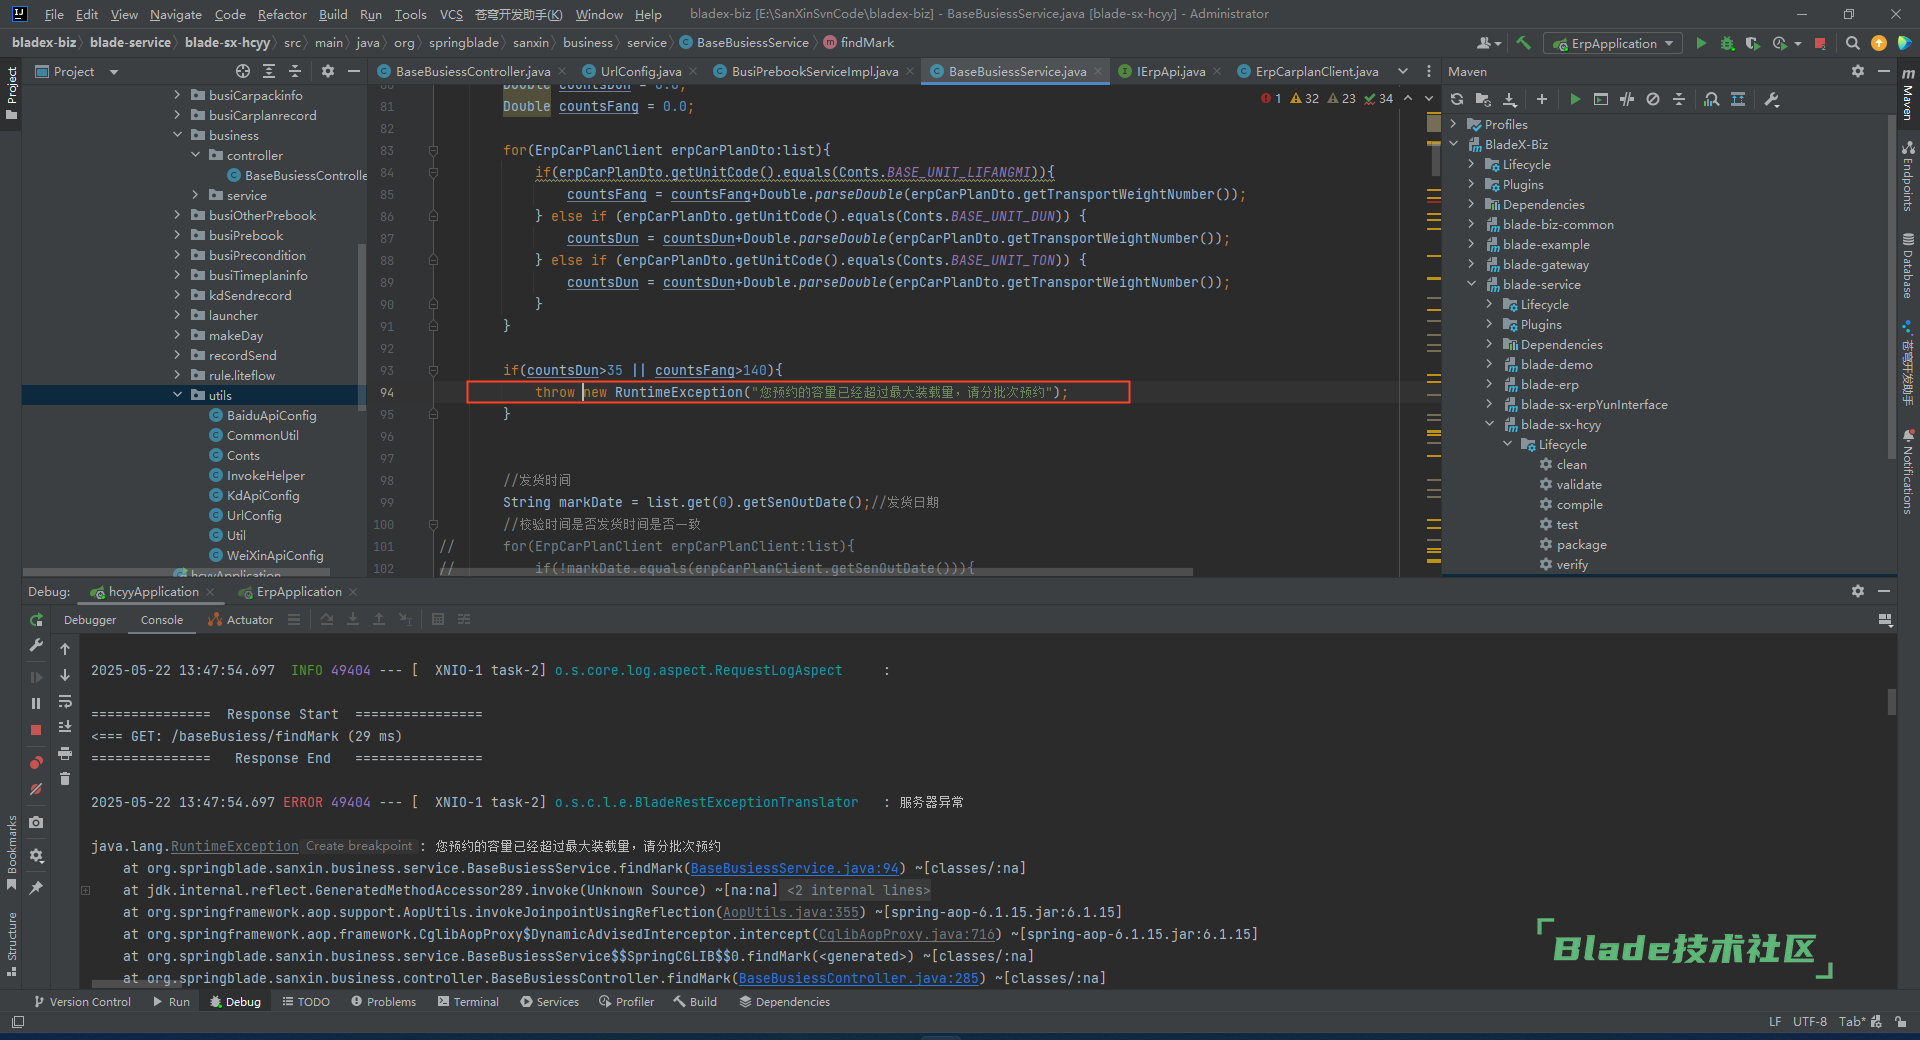Image resolution: width=1920 pixels, height=1040 pixels.
Task: Expand Profiles node in Maven panel
Action: click(1454, 124)
